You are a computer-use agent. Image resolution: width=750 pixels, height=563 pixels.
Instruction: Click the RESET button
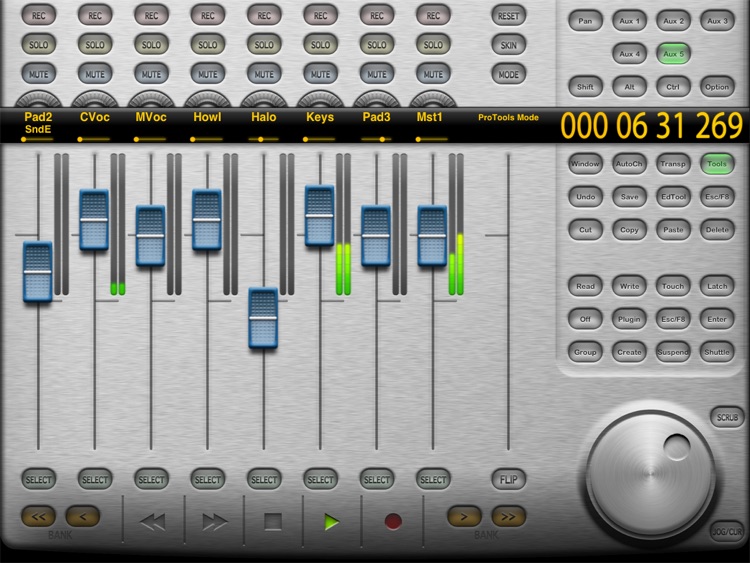[508, 15]
